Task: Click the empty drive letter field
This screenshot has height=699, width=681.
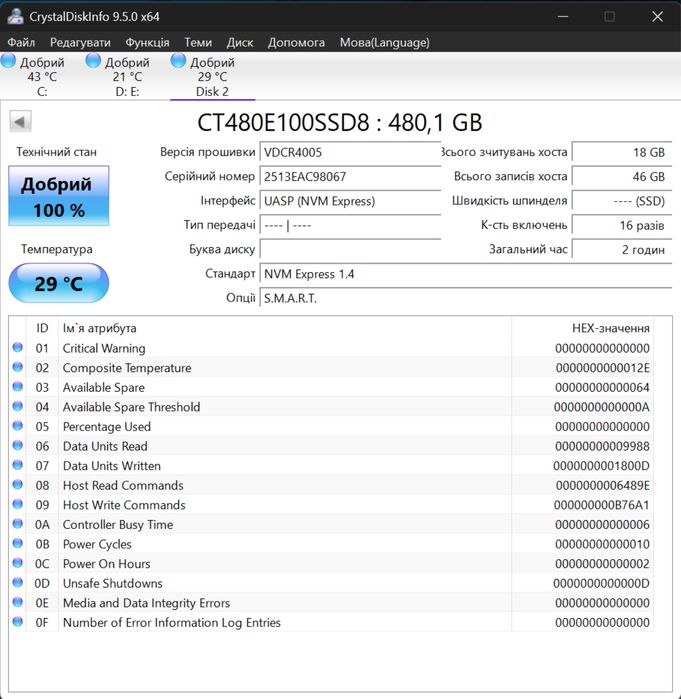Action: (x=350, y=249)
